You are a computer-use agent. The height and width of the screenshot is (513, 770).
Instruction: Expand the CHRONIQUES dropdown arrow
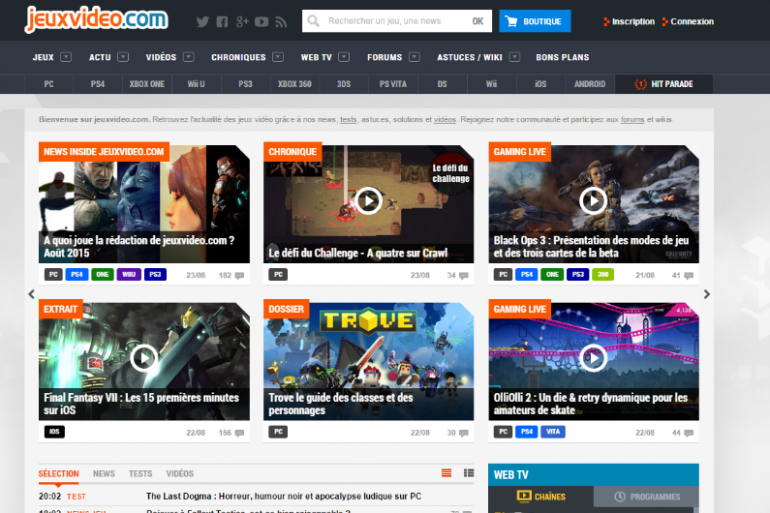(x=278, y=57)
